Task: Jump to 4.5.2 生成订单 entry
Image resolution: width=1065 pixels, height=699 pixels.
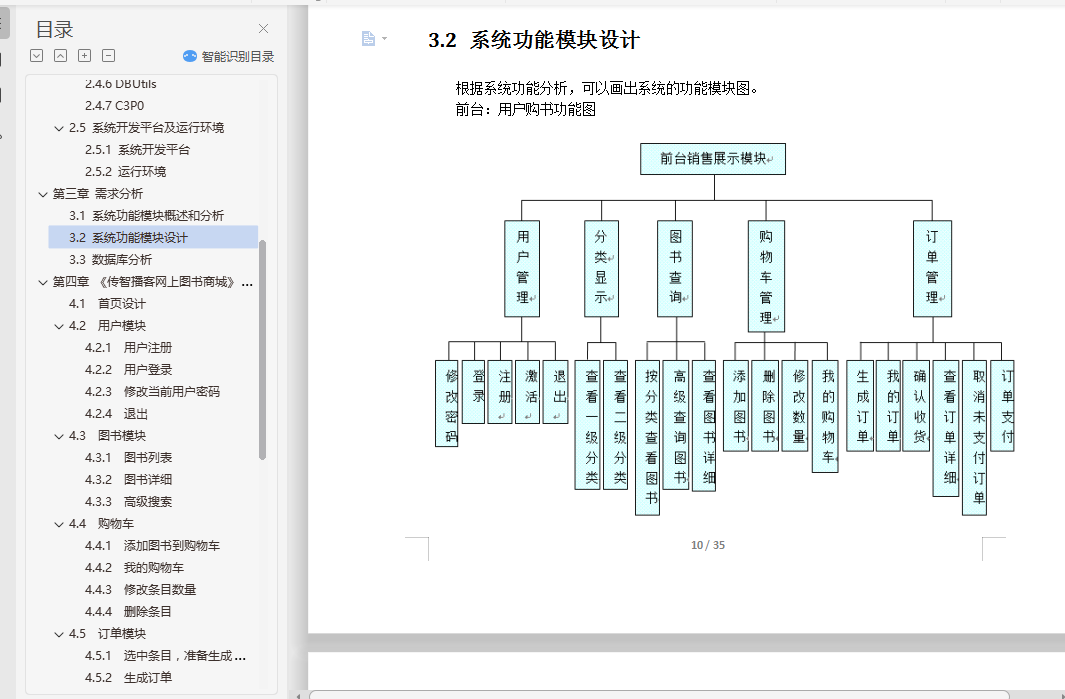Action: click(x=128, y=677)
